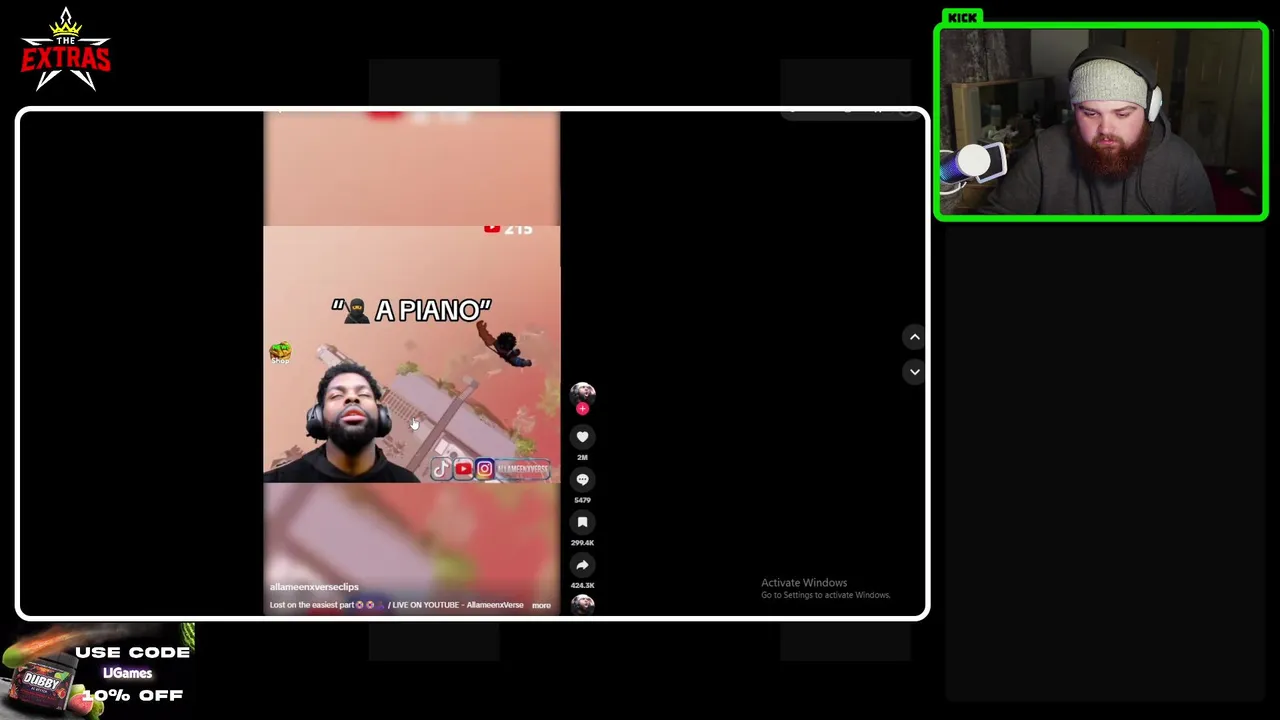The width and height of the screenshot is (1280, 720).
Task: Share the video using the arrow icon
Action: pyautogui.click(x=582, y=565)
